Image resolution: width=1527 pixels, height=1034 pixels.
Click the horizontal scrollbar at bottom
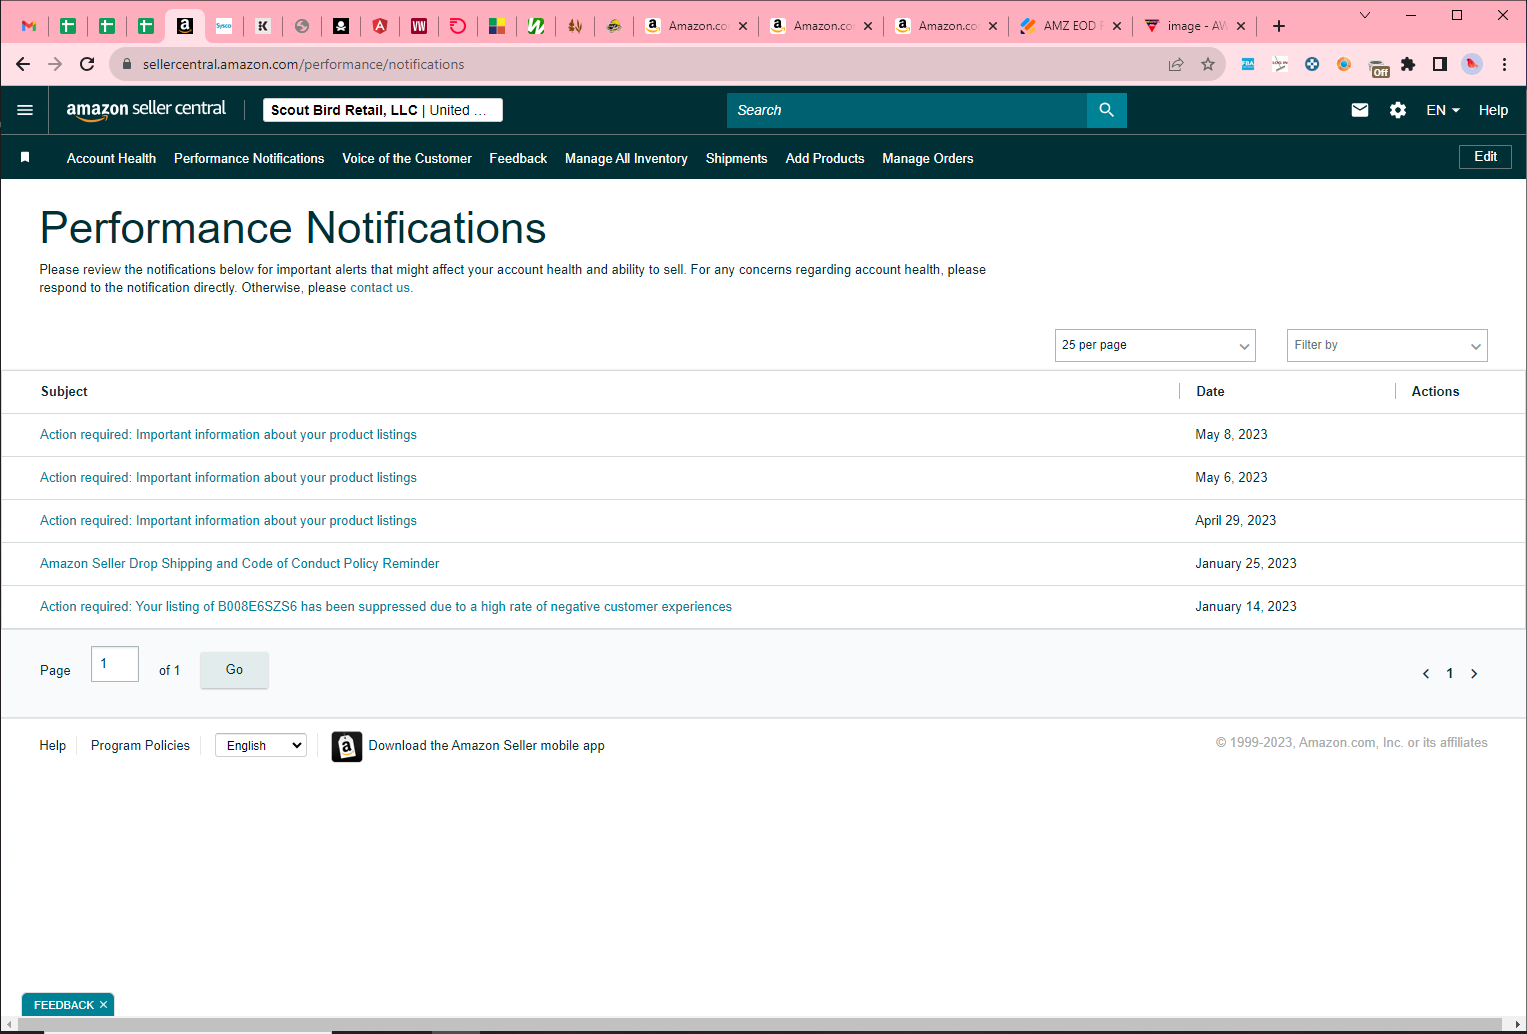coord(758,1025)
